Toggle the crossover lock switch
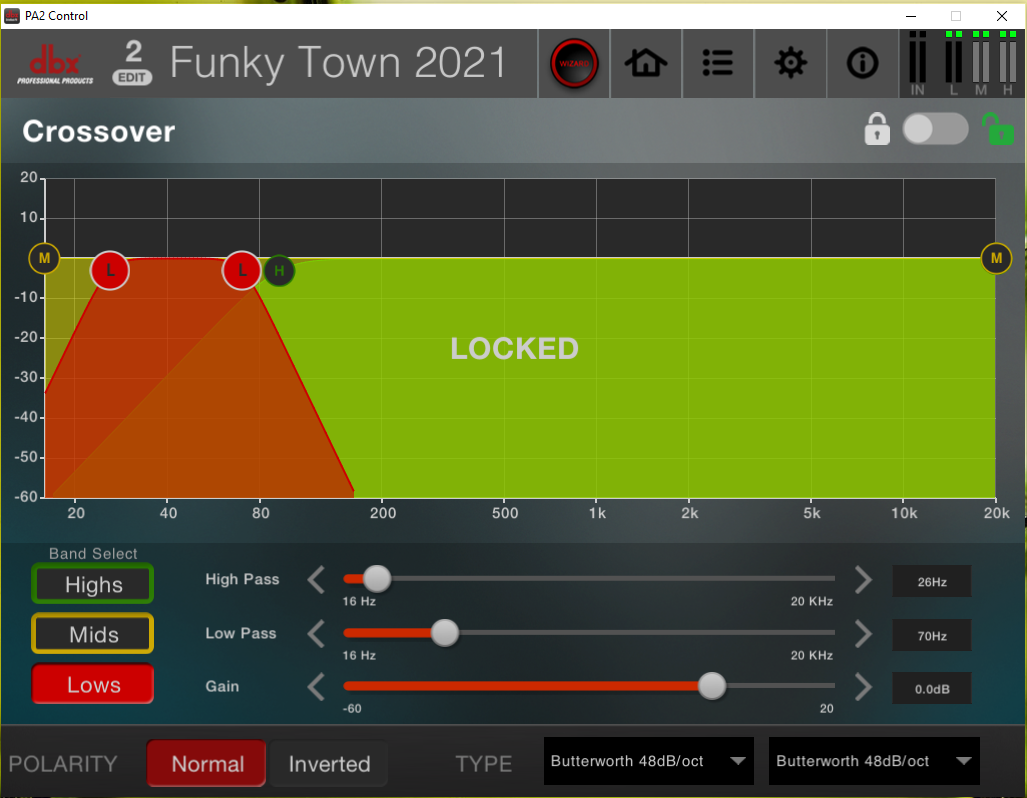 (x=935, y=130)
